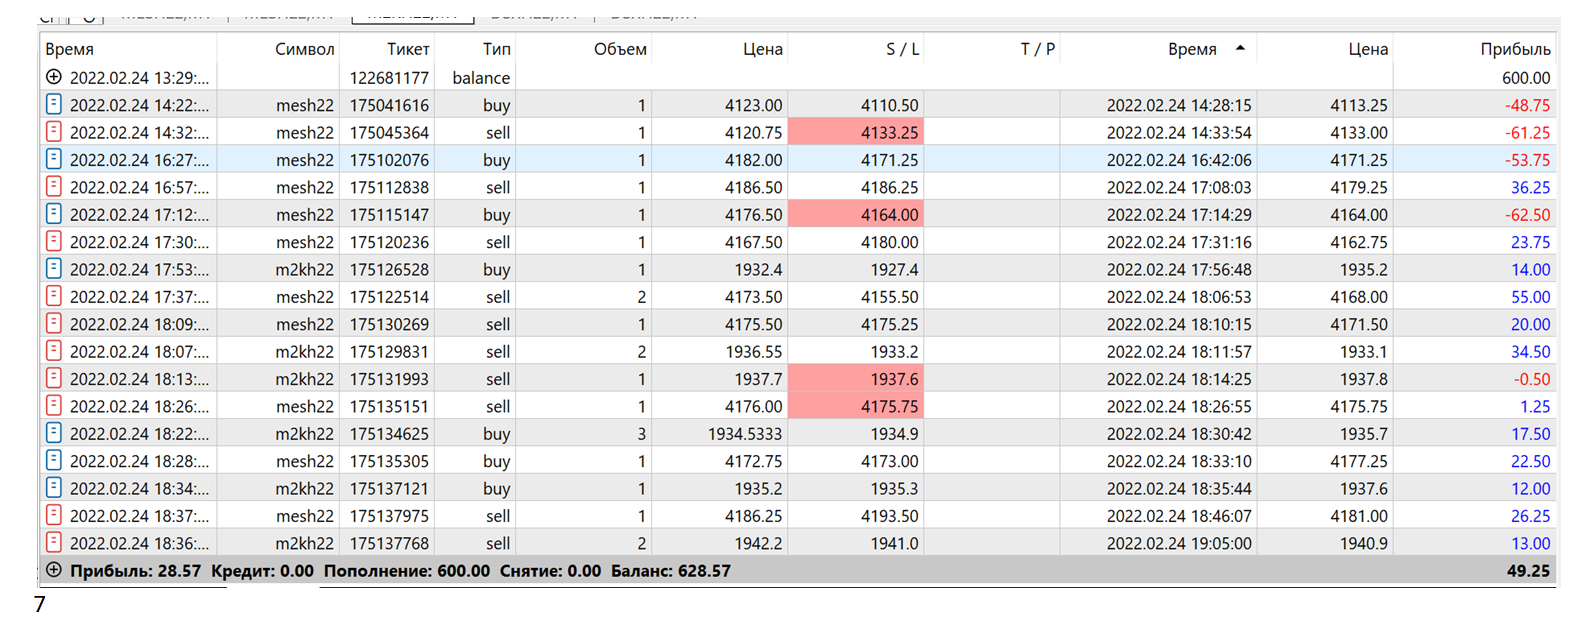Click the red highlighted S/L cell 1937.6
The image size is (1583, 630).
point(856,379)
